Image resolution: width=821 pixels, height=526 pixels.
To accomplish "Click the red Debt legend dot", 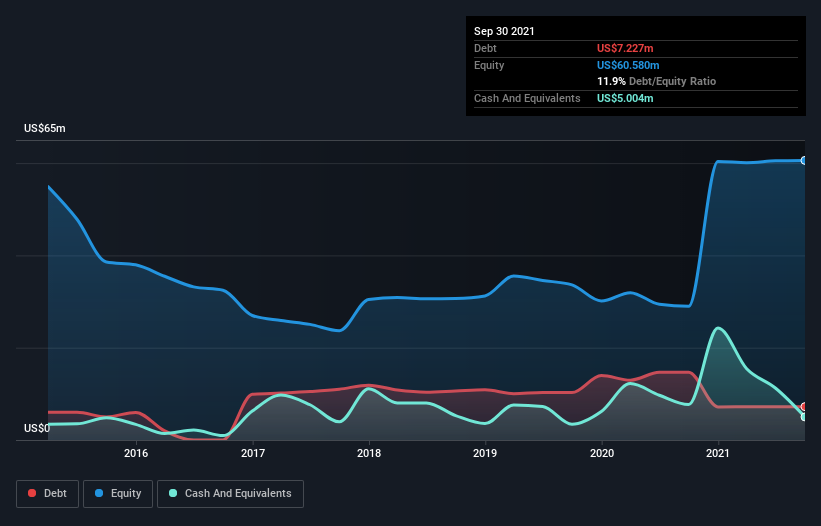I will coord(32,493).
